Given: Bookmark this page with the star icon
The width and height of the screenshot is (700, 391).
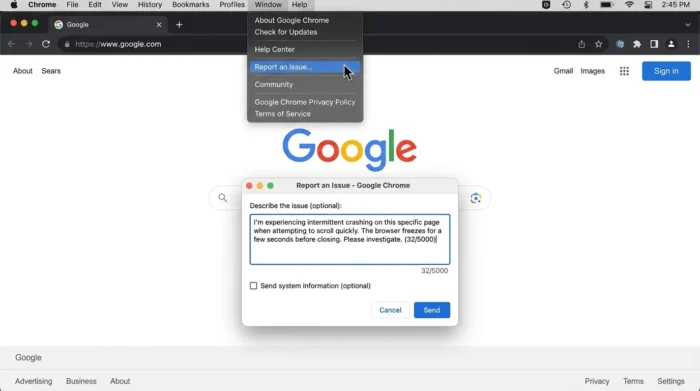Looking at the screenshot, I should [x=599, y=44].
